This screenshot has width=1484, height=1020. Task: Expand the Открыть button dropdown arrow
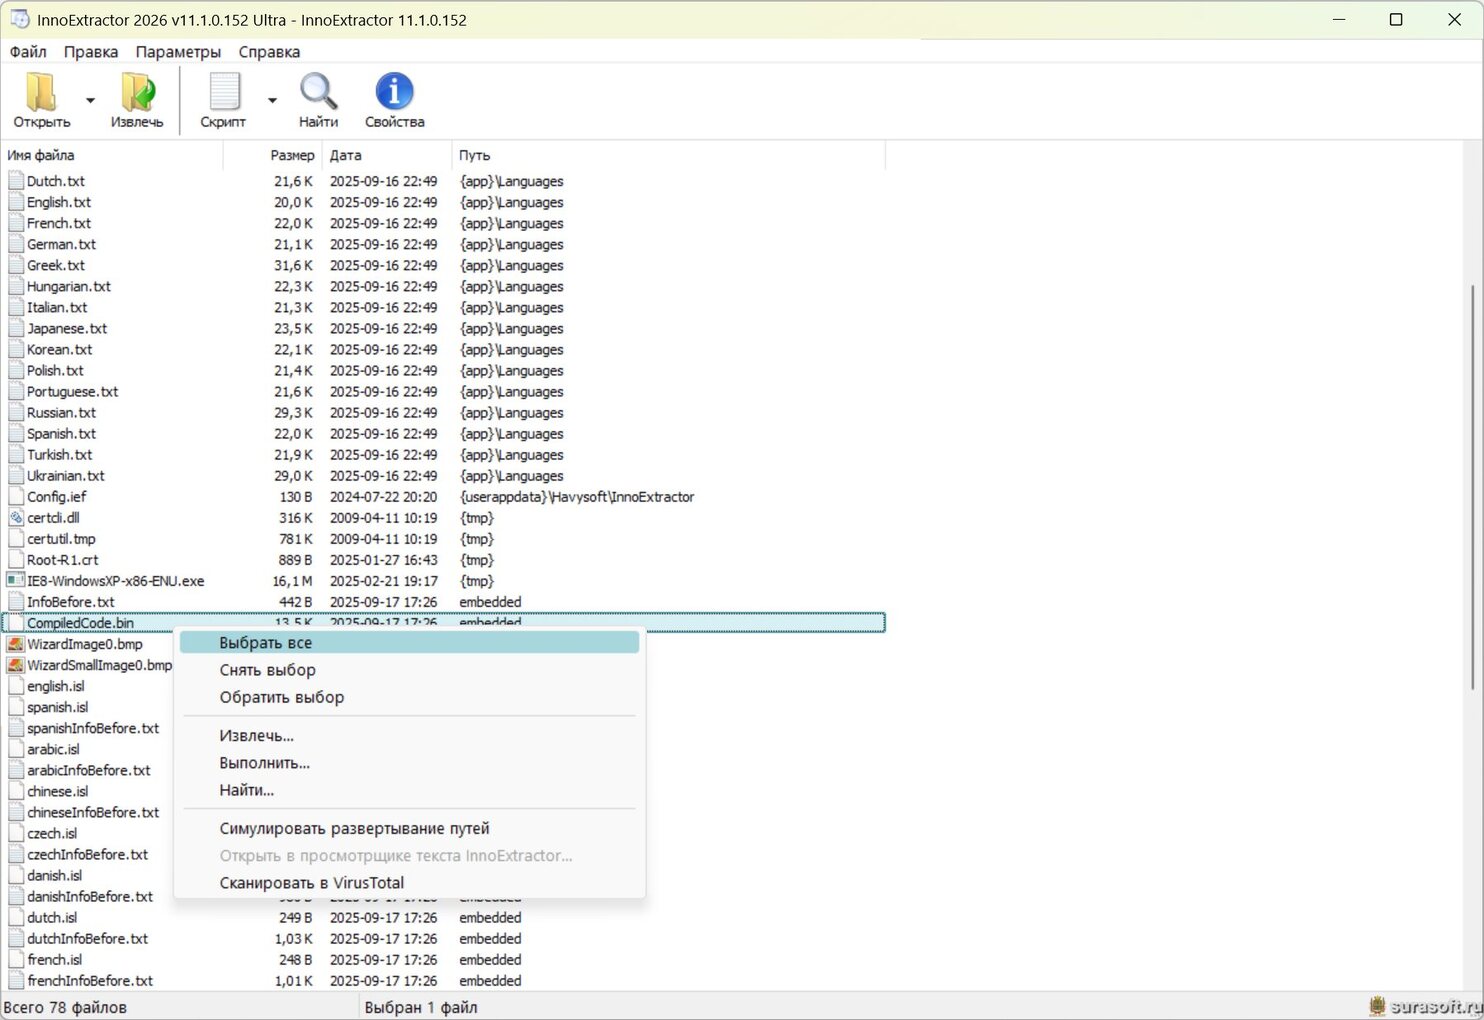click(x=90, y=100)
